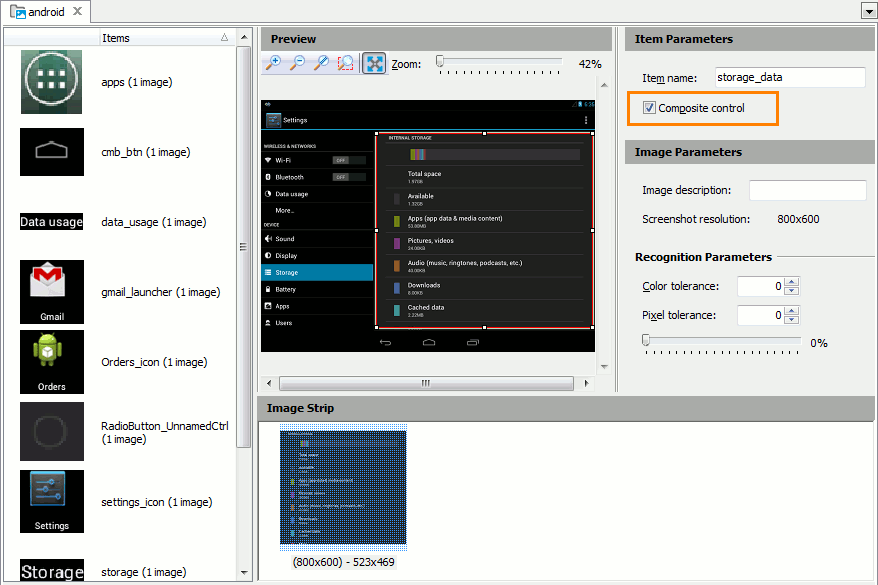Click the actual-size magnifier icon

[x=321, y=63]
